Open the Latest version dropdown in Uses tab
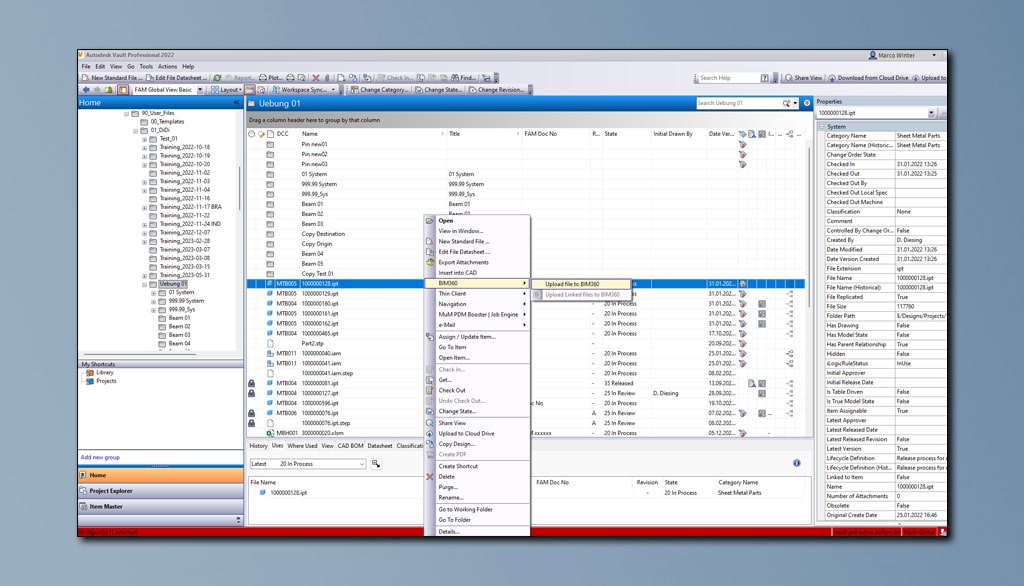Screen dimensions: 1024x586 pyautogui.click(x=360, y=464)
